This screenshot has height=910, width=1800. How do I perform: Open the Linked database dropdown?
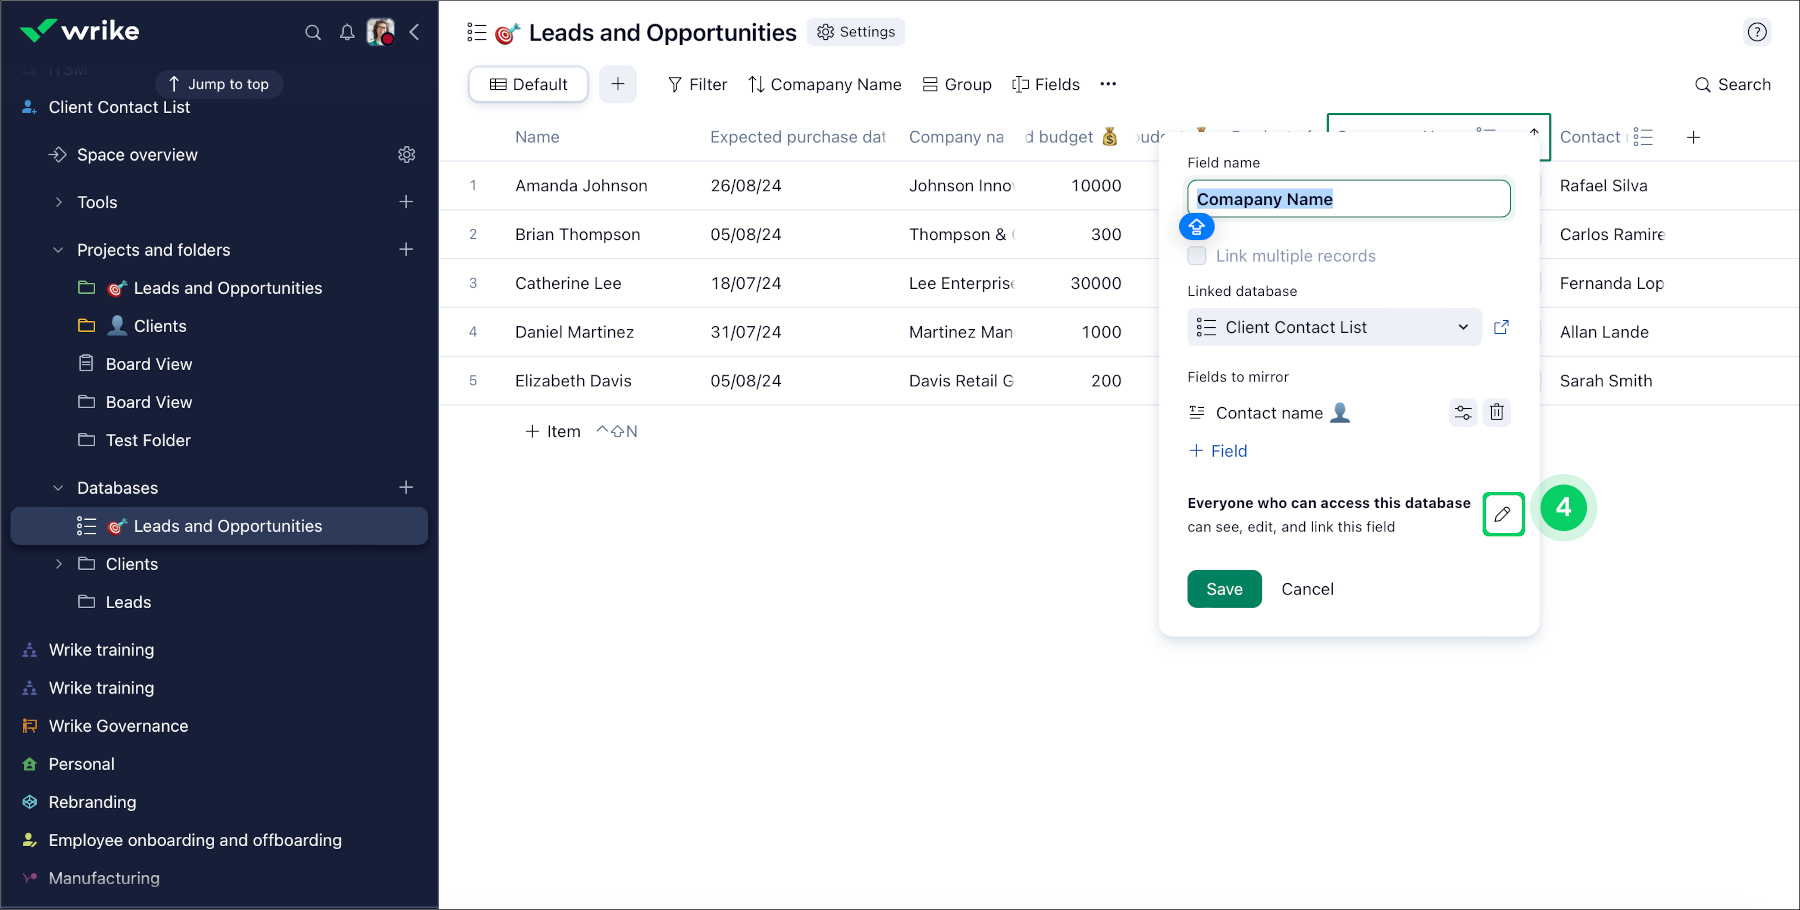(x=1334, y=327)
